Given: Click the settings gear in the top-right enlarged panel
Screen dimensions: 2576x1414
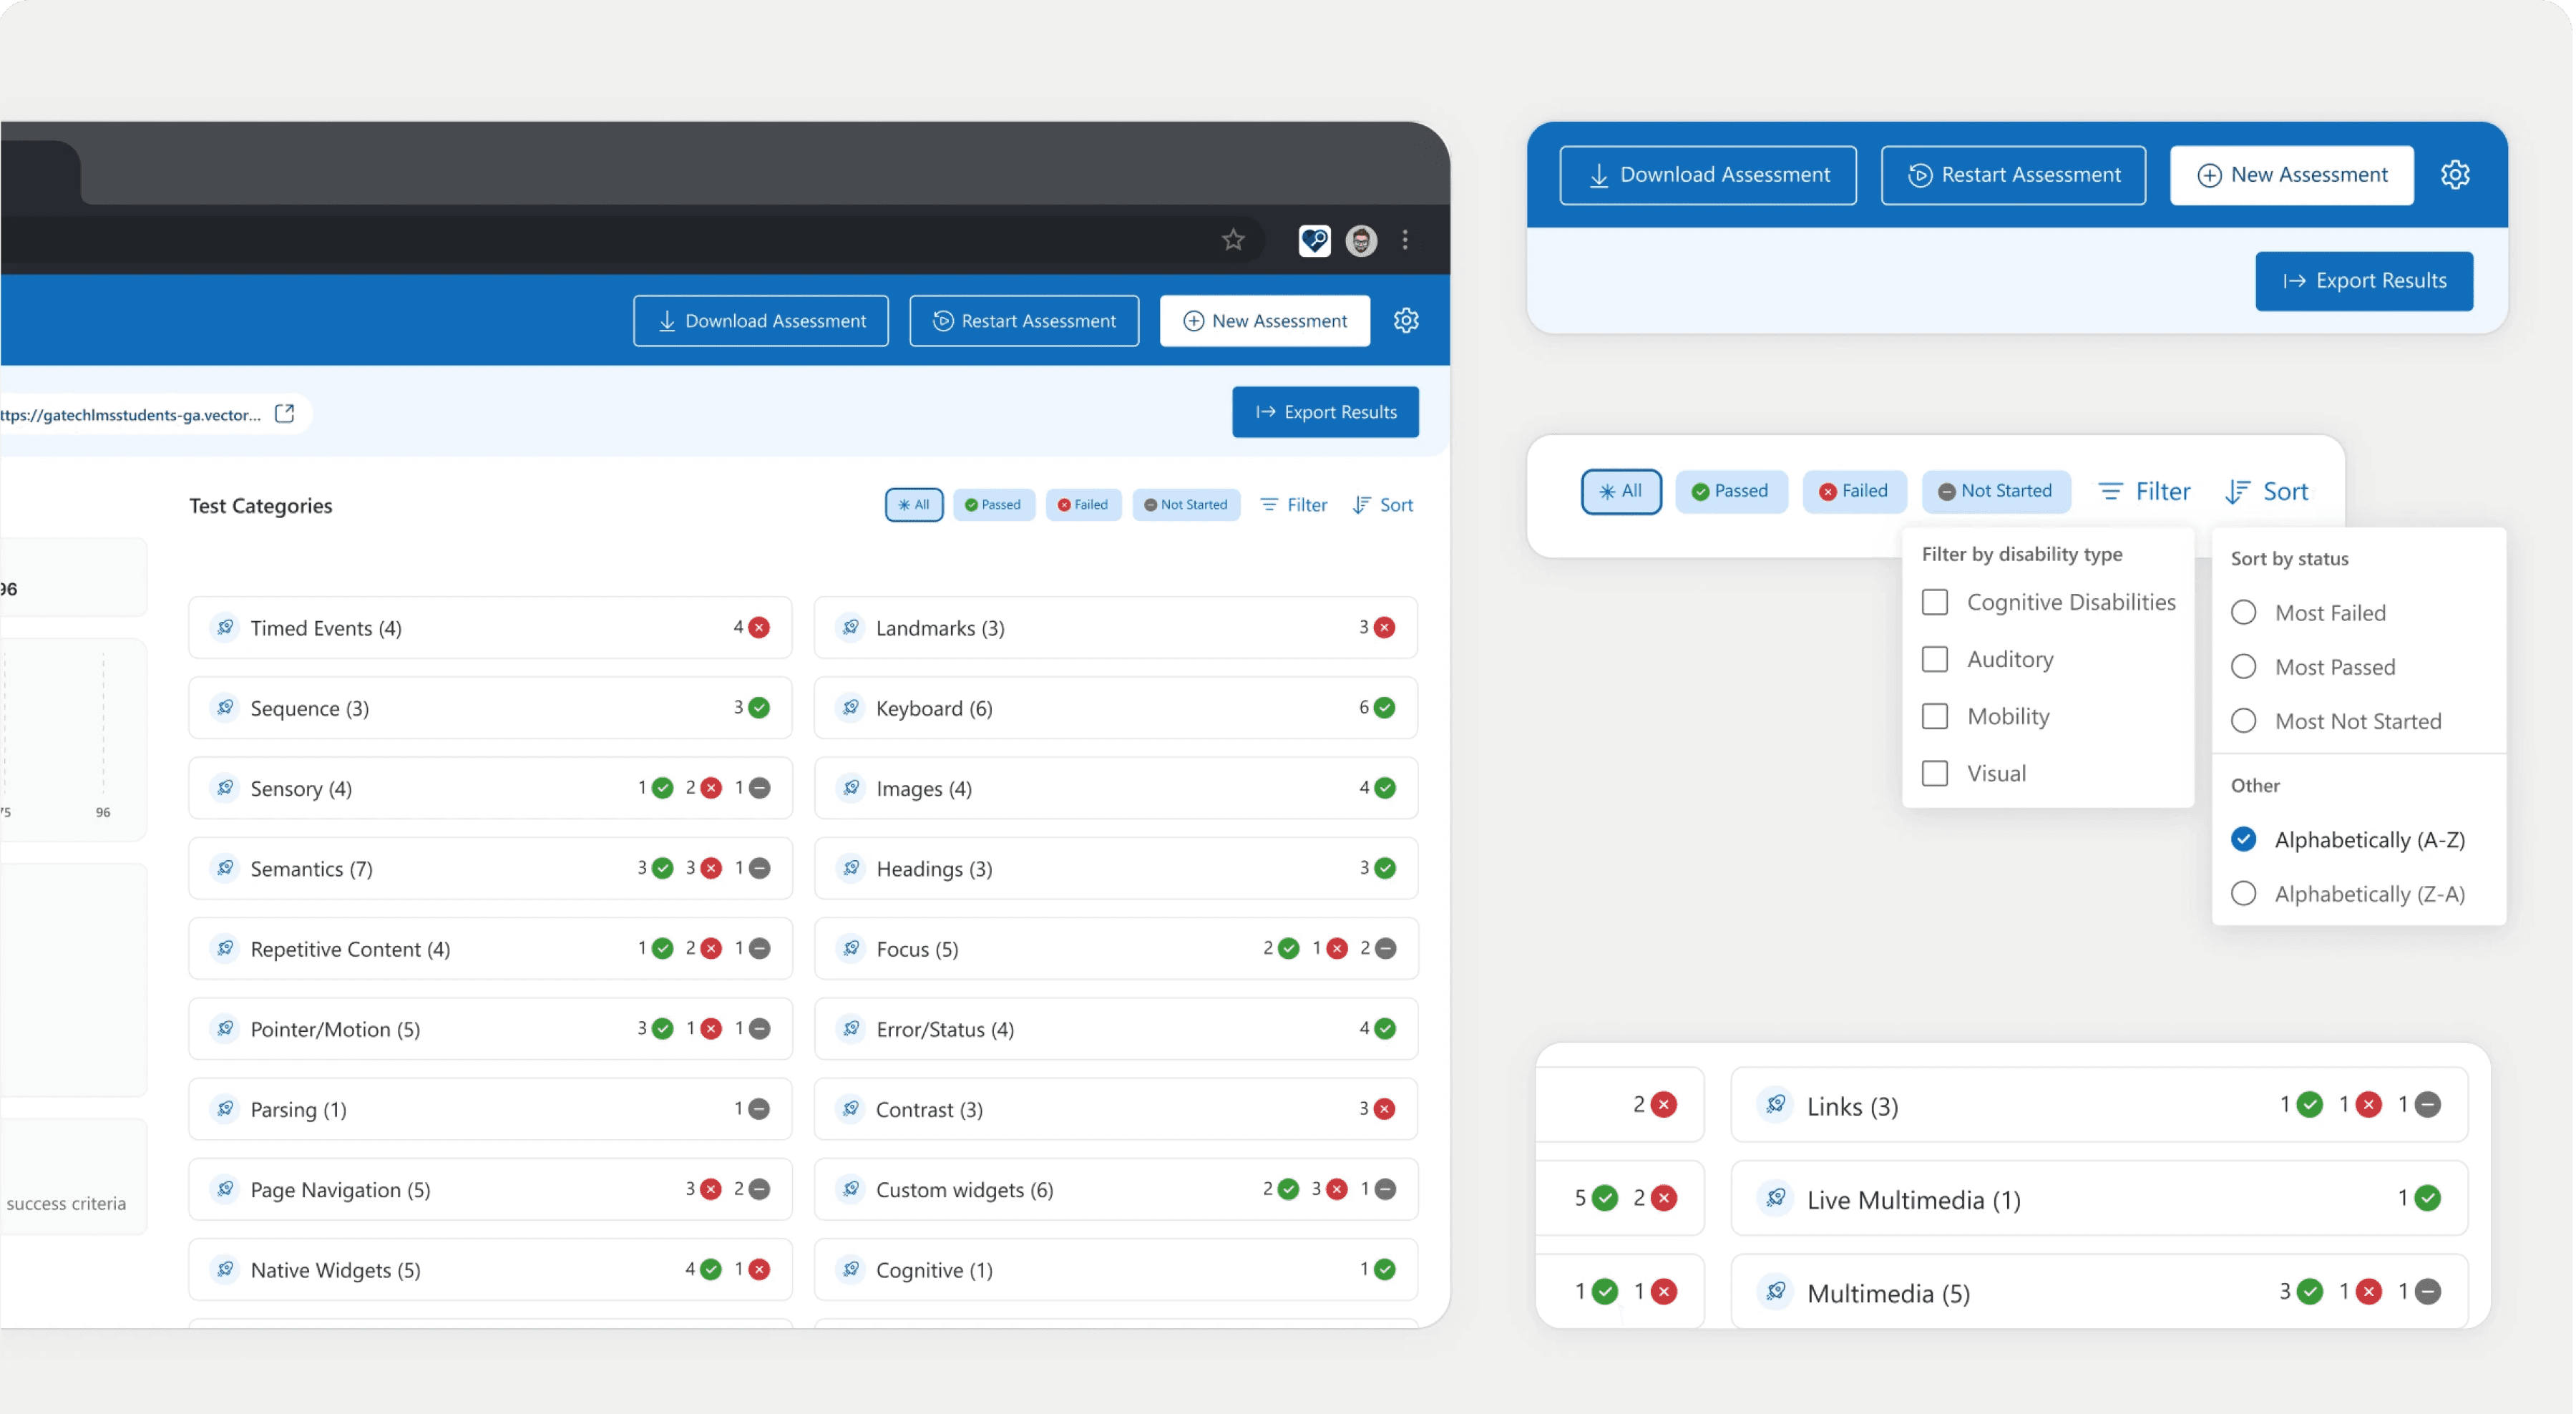Looking at the screenshot, I should pyautogui.click(x=2455, y=175).
